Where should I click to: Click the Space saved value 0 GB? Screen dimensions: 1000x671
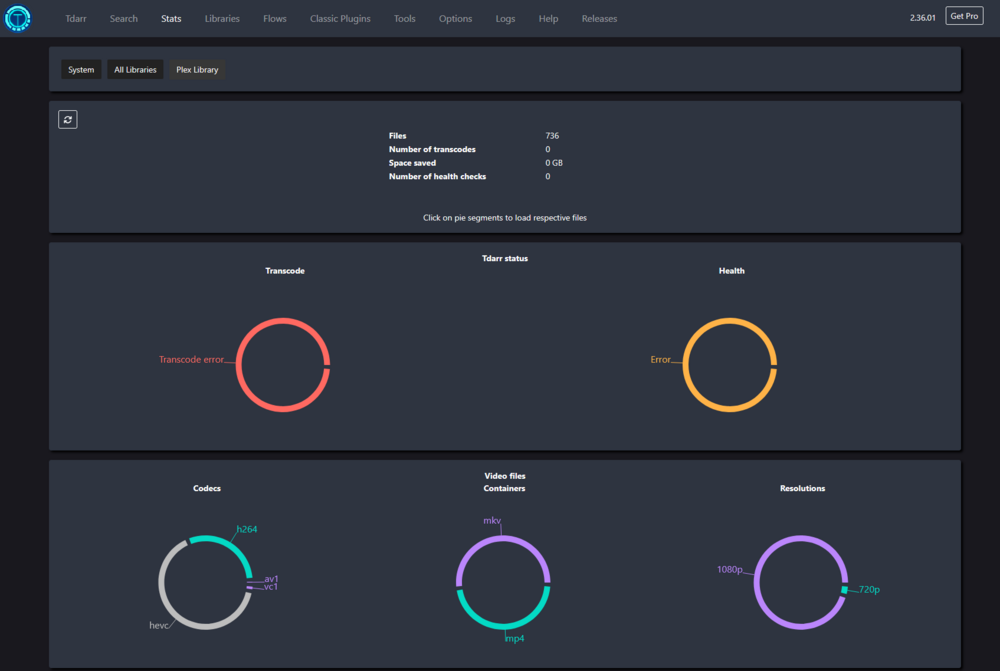pos(554,163)
